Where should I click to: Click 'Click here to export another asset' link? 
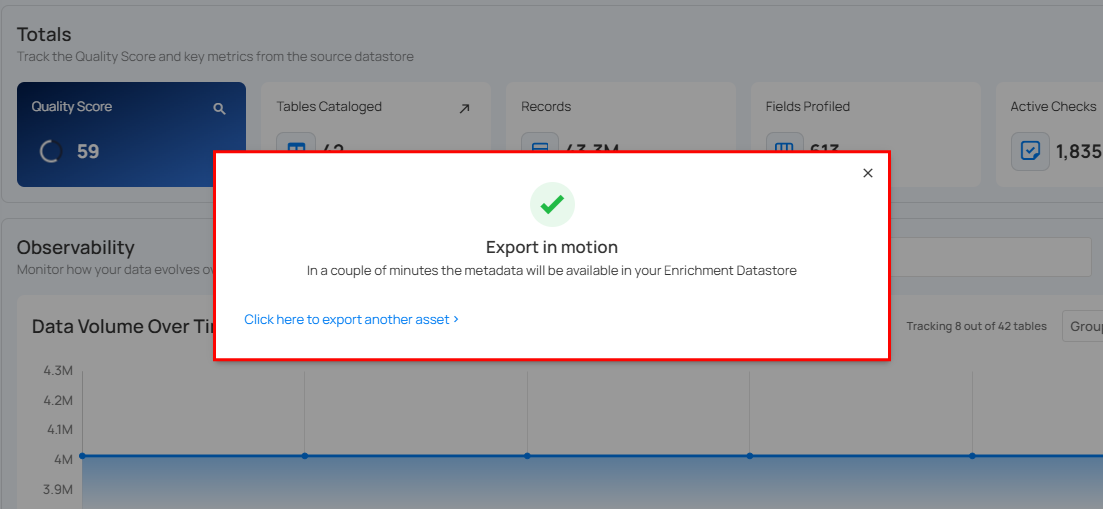click(351, 319)
